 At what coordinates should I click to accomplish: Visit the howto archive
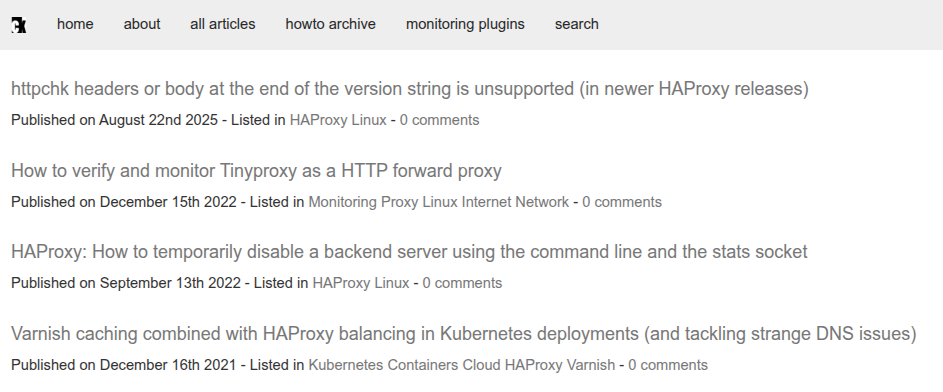331,24
